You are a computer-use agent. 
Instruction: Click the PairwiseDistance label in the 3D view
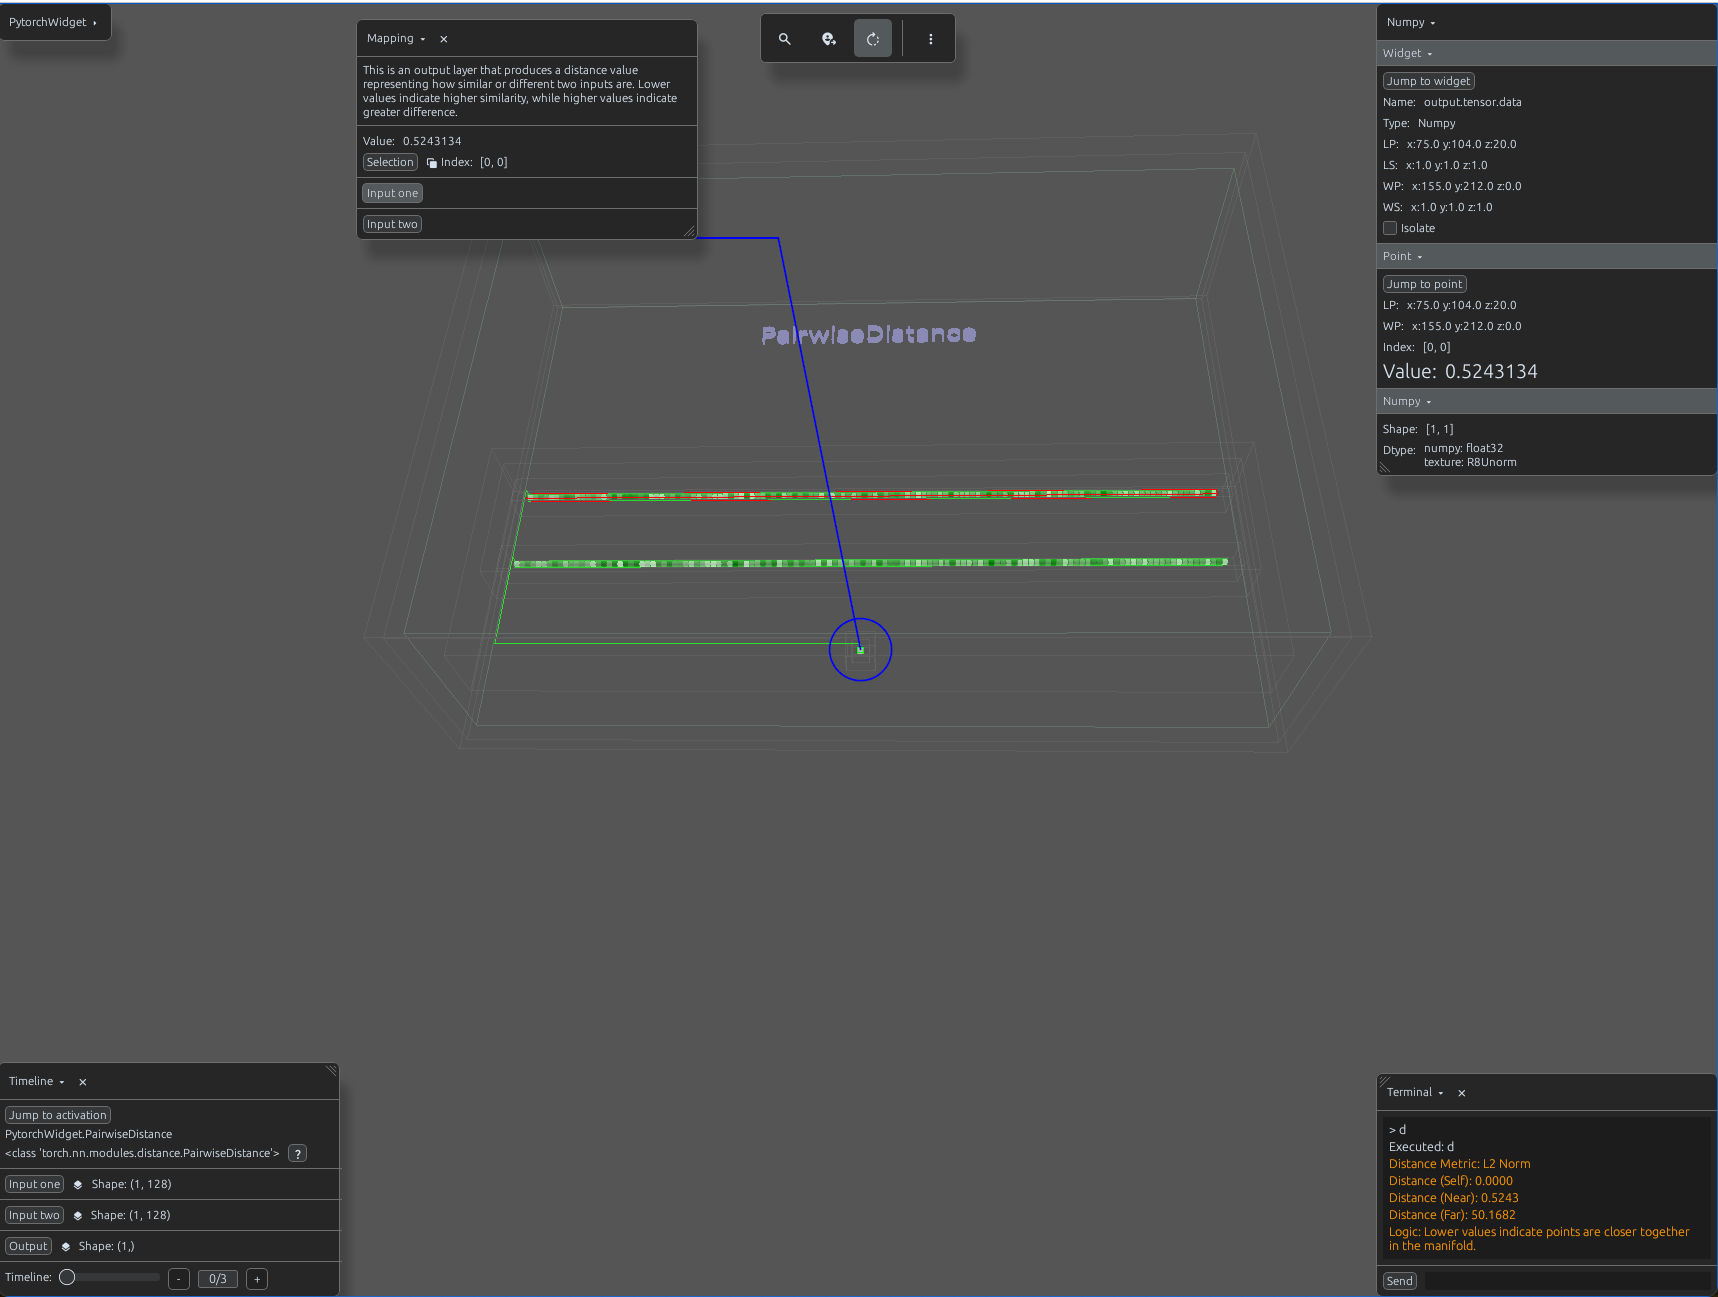pos(869,335)
